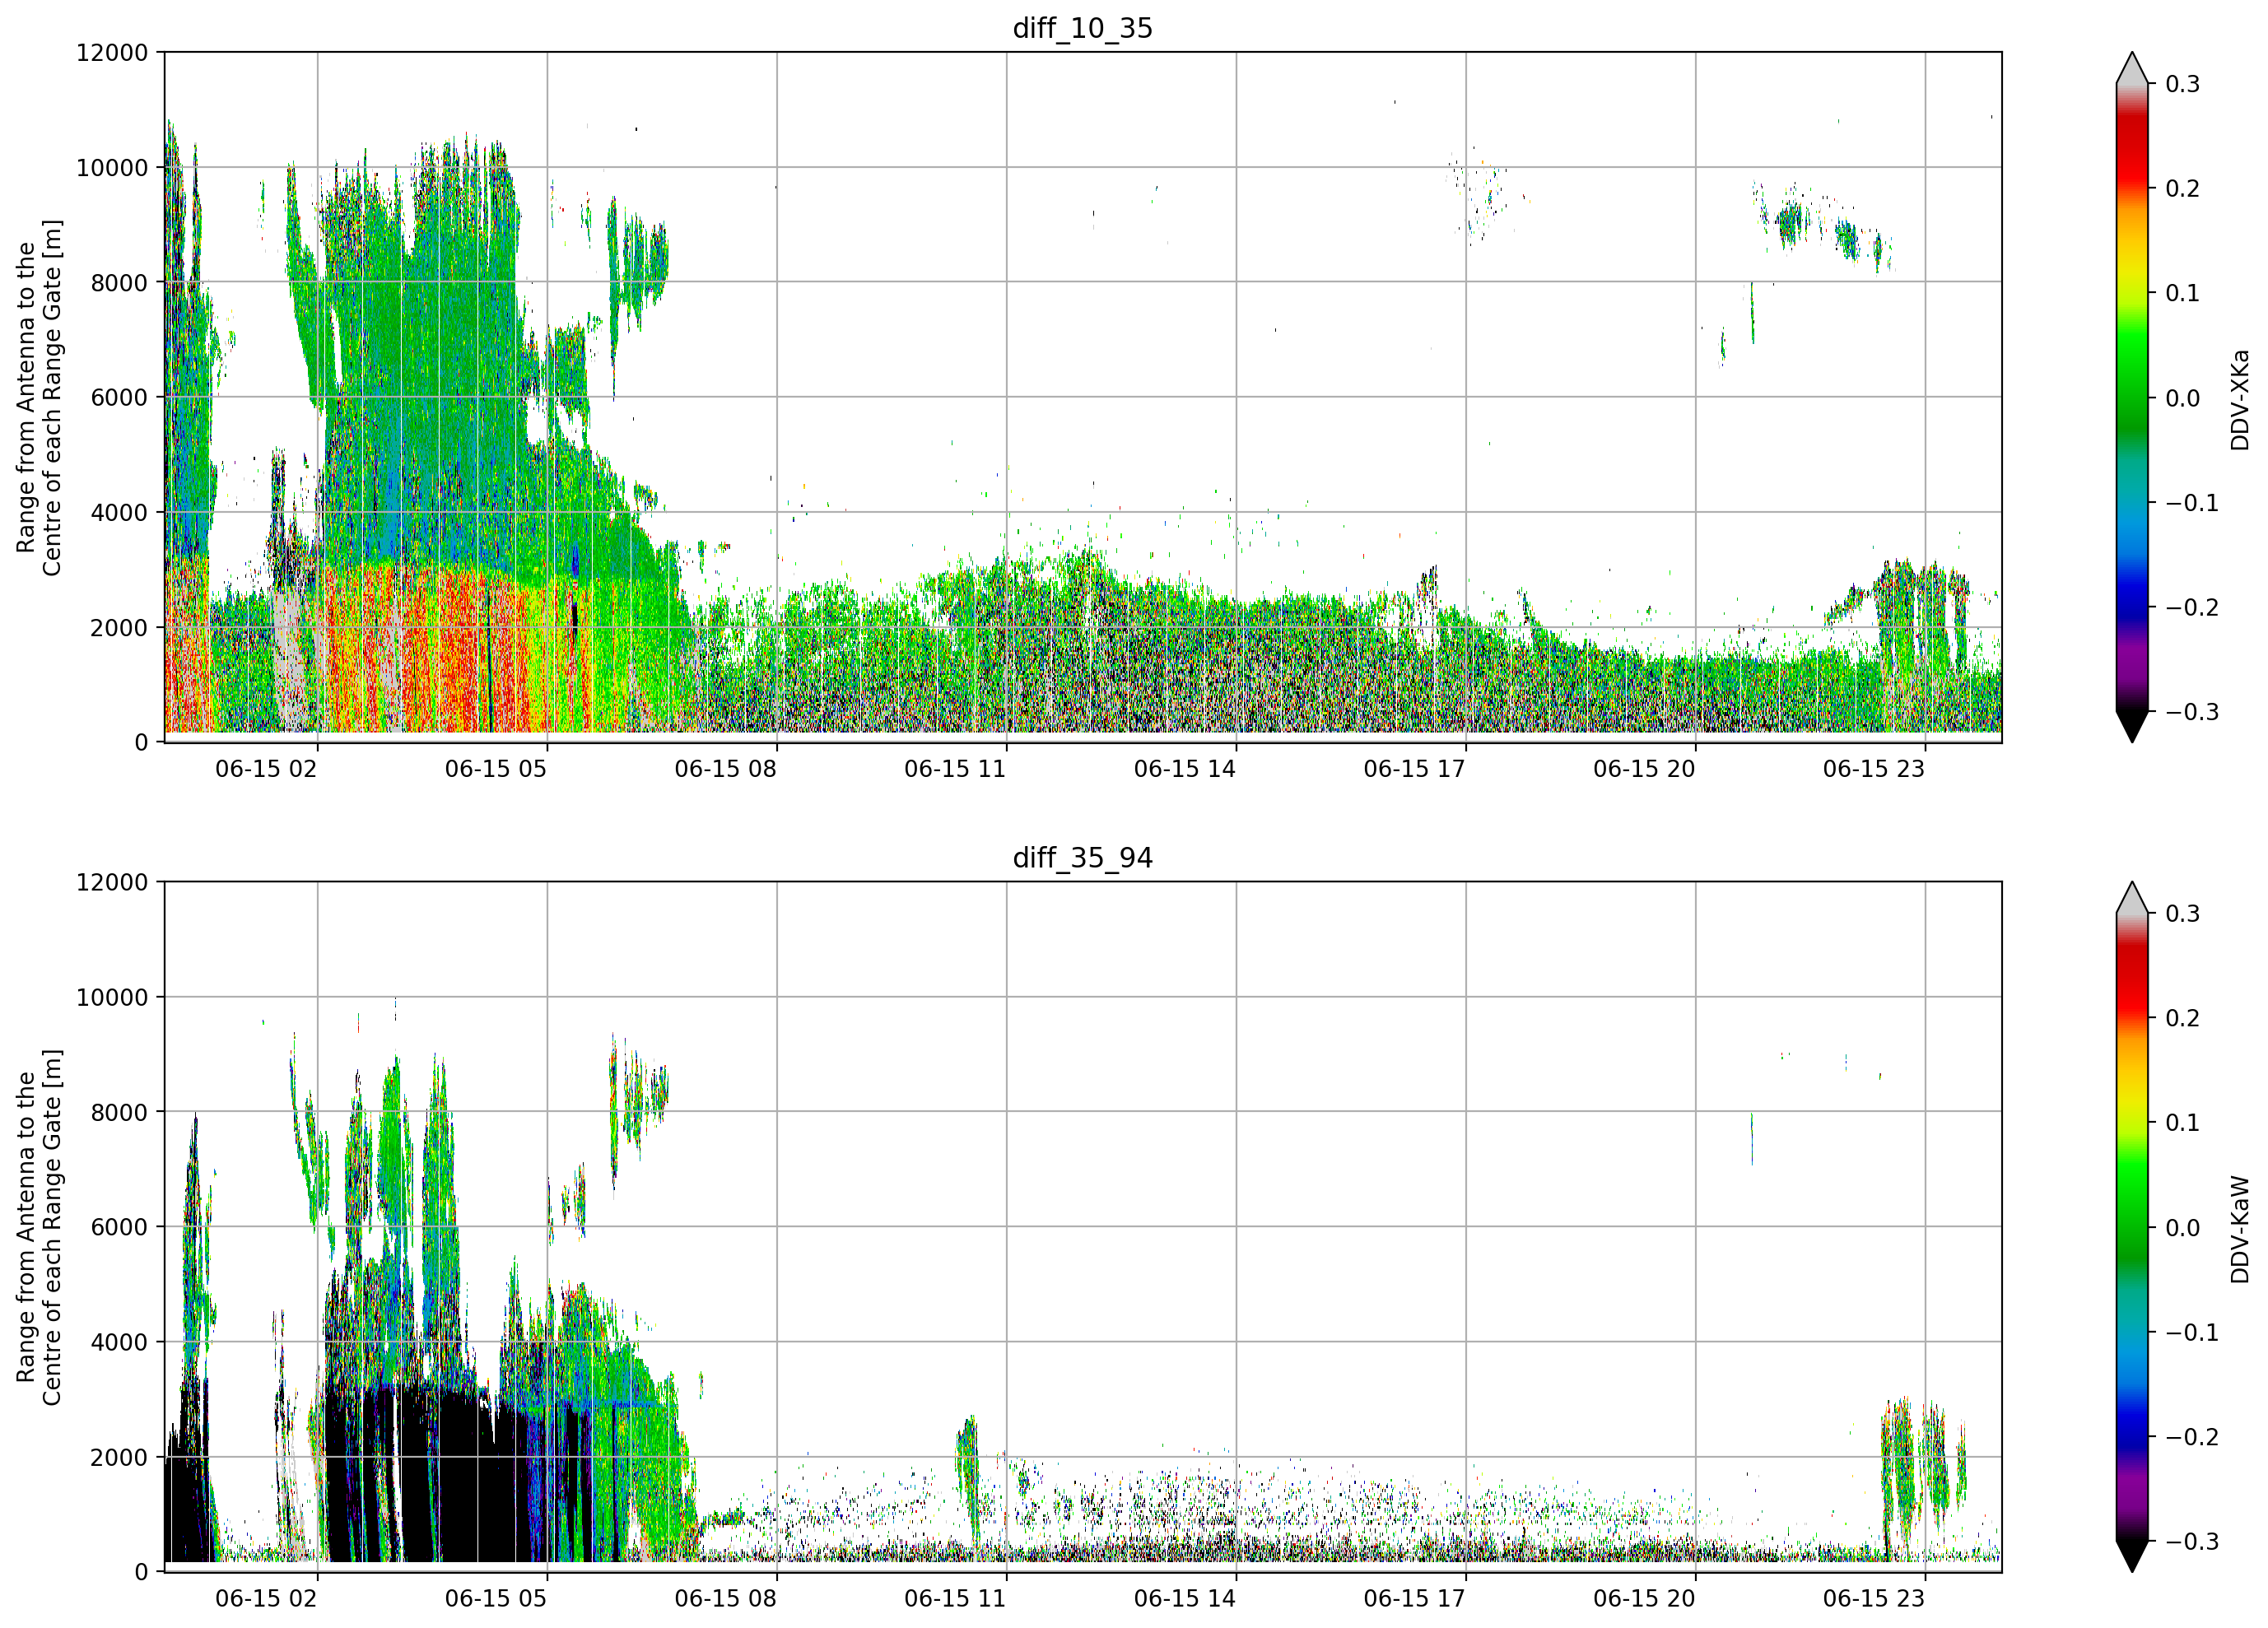Click '06-15 11' x-tick under diff_10_35
Viewport: 2268px width, 1628px height.
[x=955, y=769]
